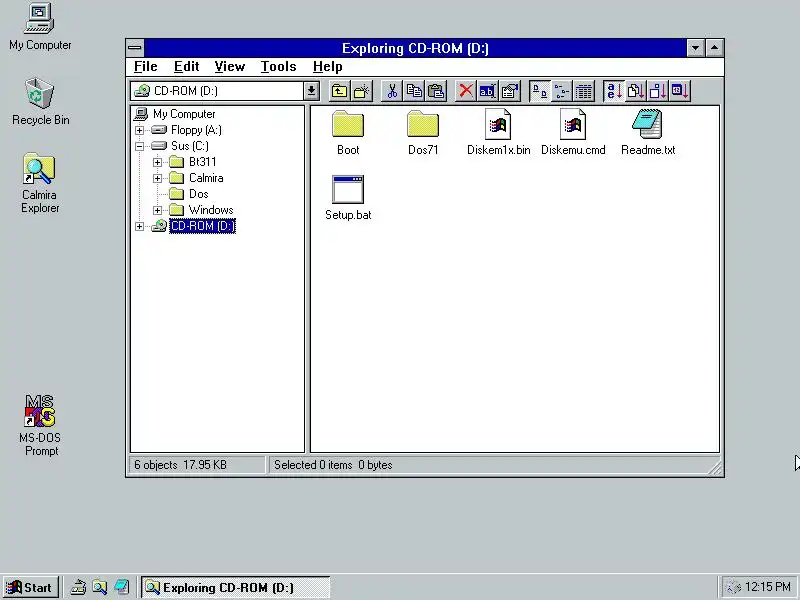Sort files by type
The width and height of the screenshot is (800, 600).
[x=636, y=91]
